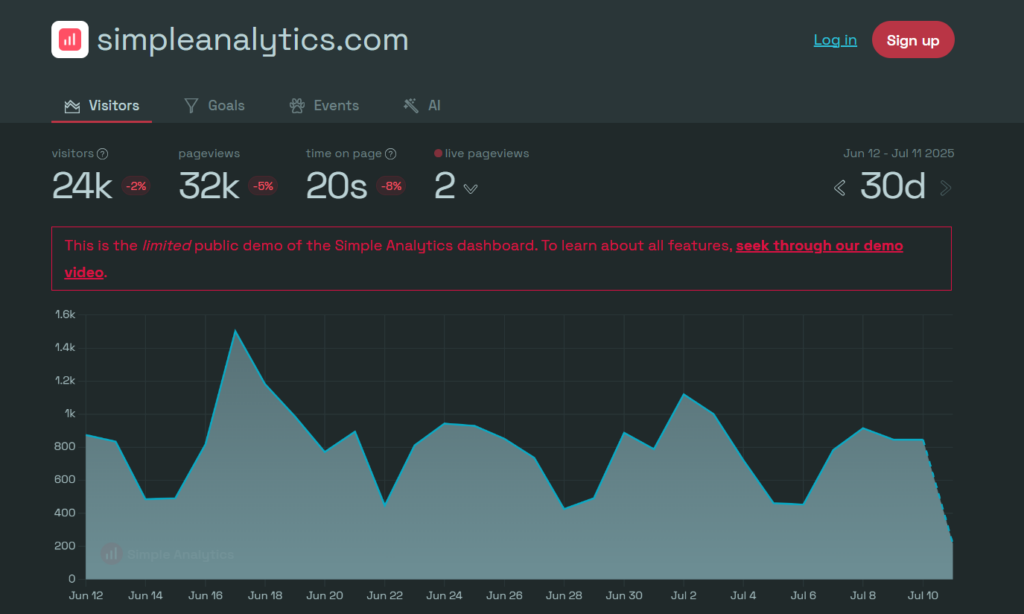The image size is (1024, 614).
Task: Click the Log in link
Action: (x=835, y=40)
